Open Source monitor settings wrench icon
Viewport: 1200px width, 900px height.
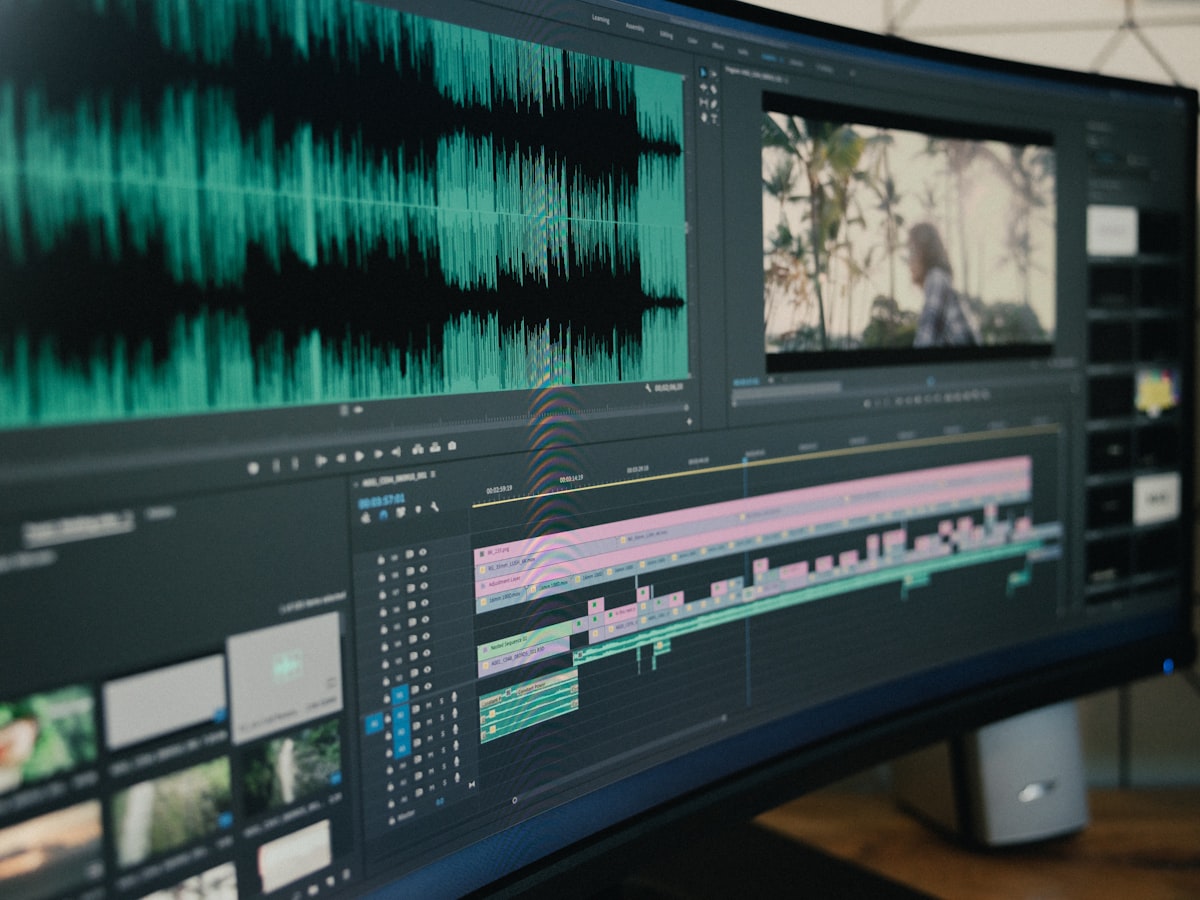click(648, 387)
